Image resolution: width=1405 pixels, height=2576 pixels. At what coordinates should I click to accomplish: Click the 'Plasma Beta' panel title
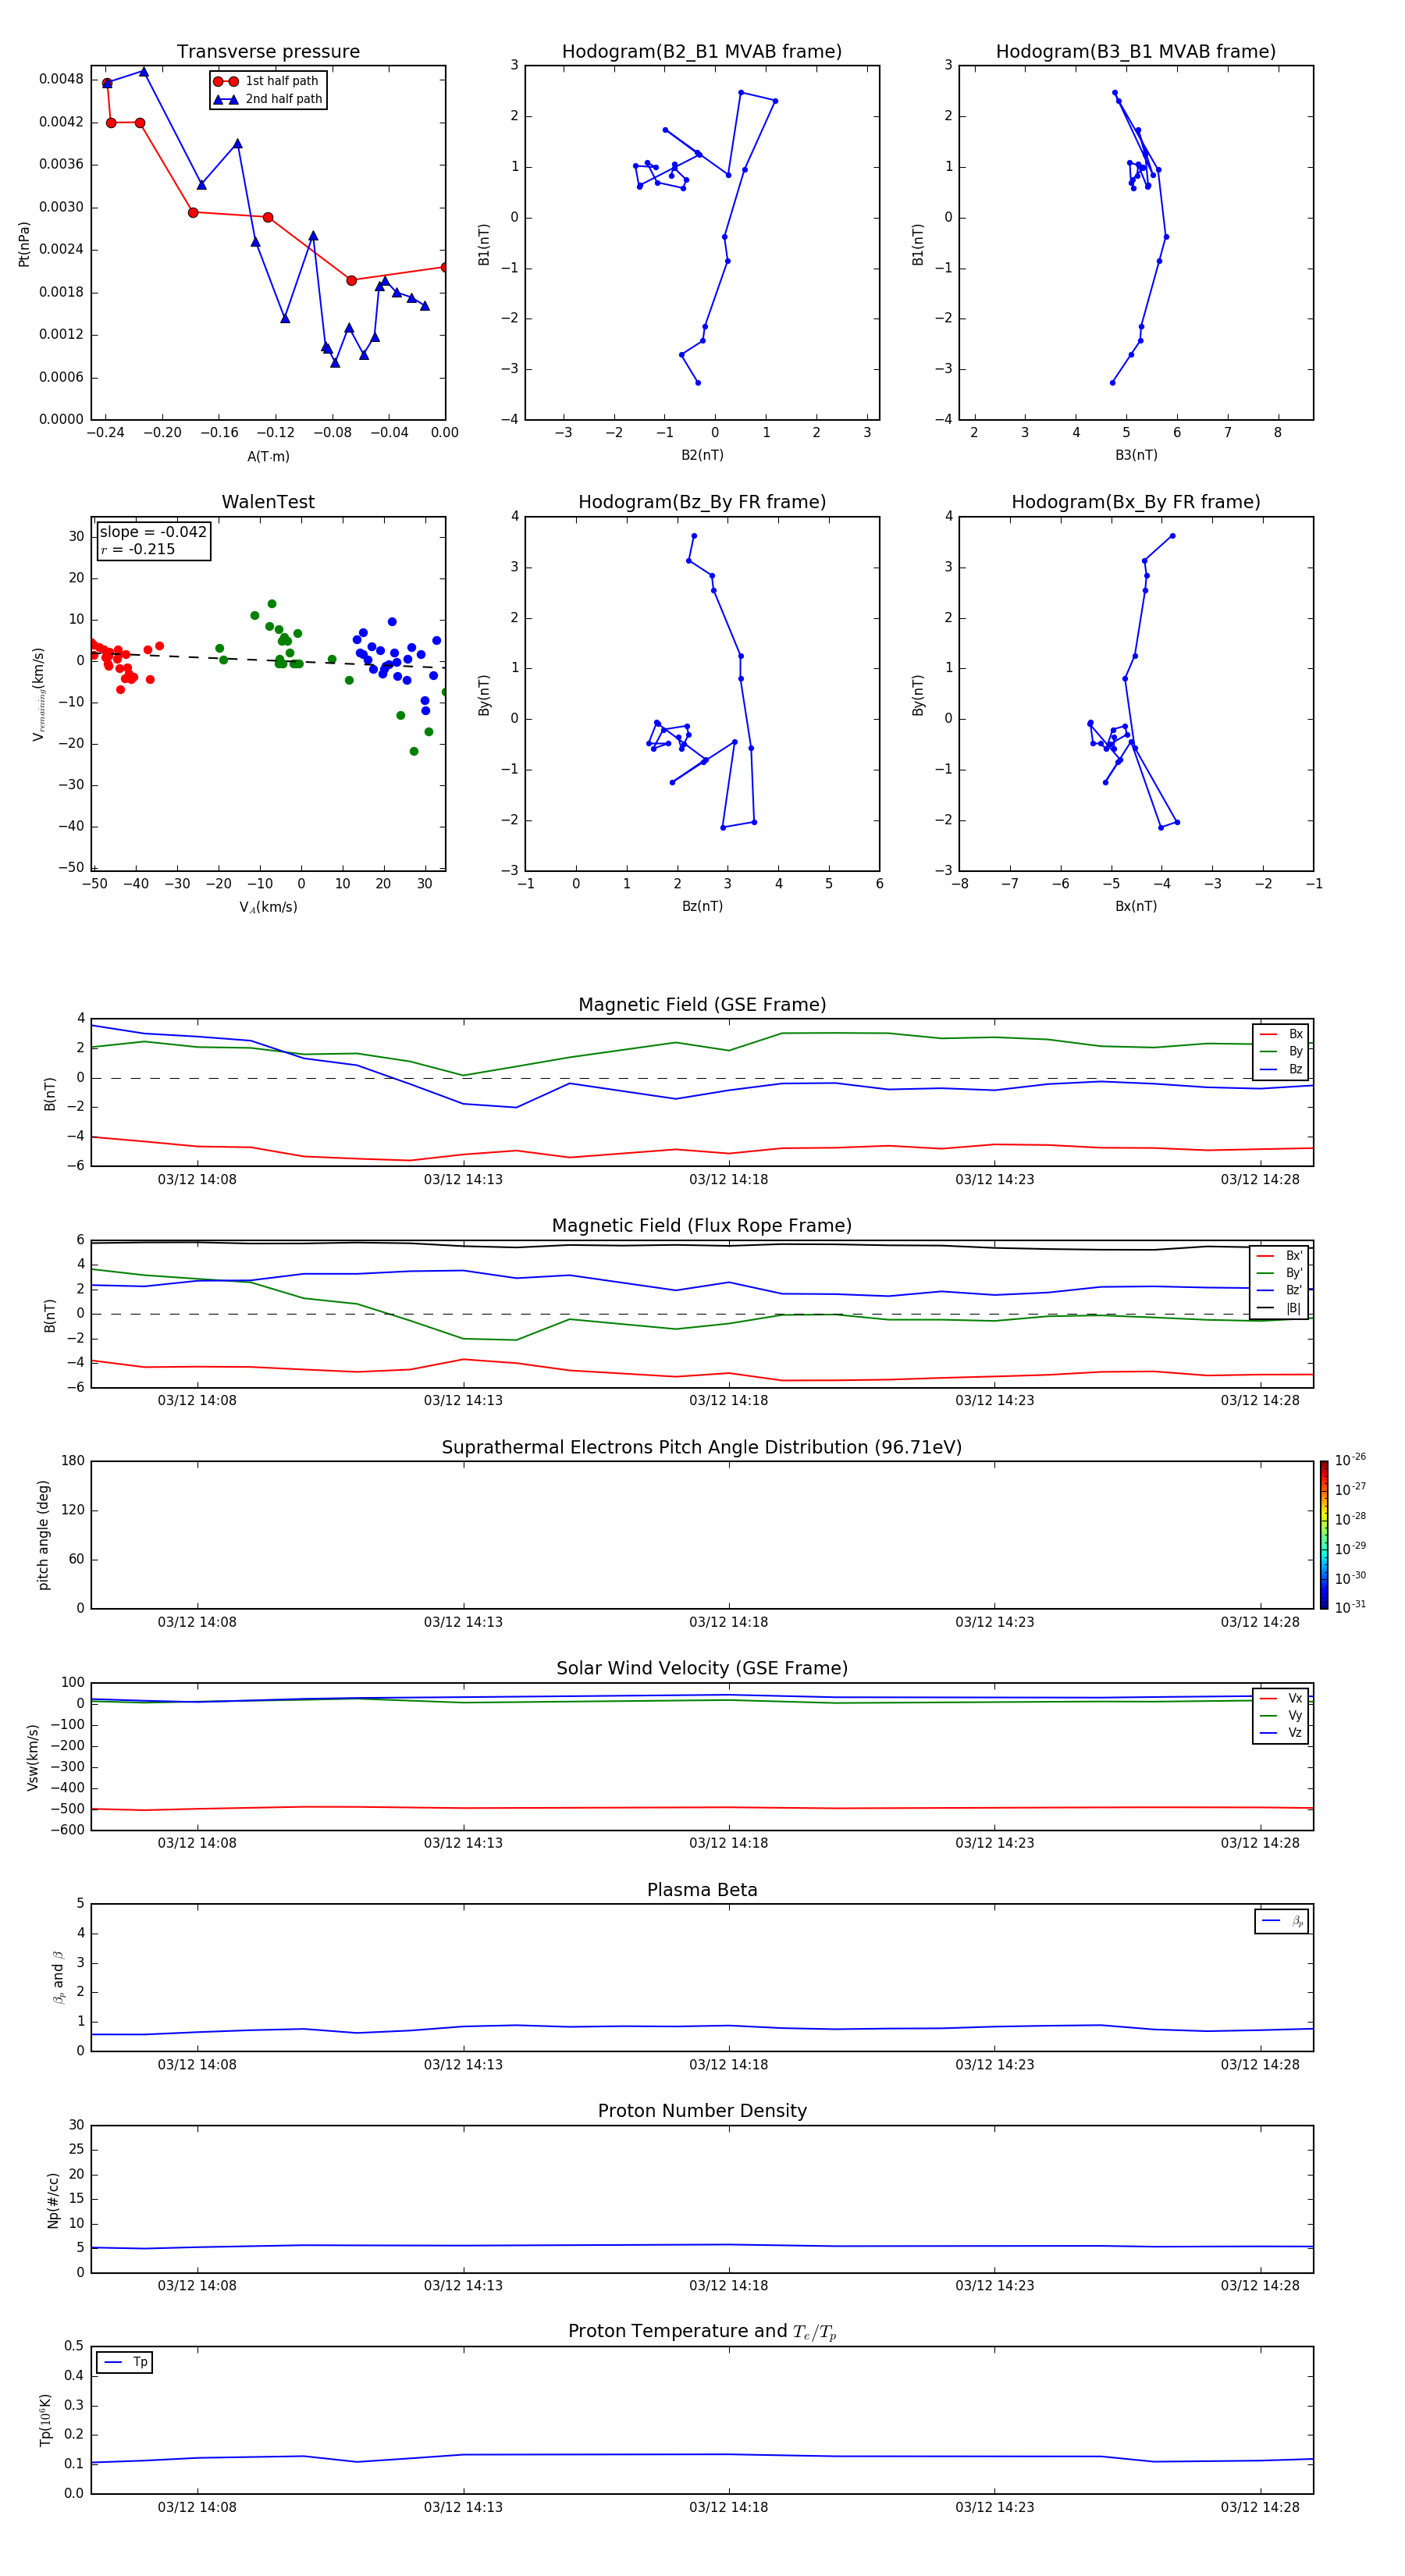pos(702,1890)
